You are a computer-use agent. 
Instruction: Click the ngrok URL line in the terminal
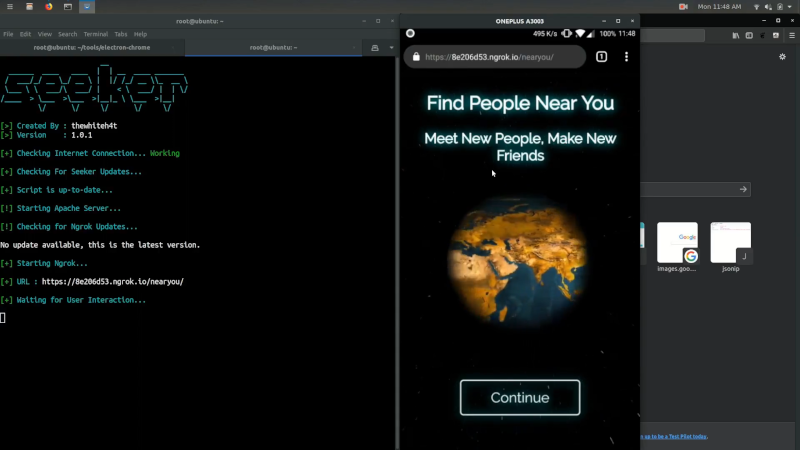click(x=92, y=282)
